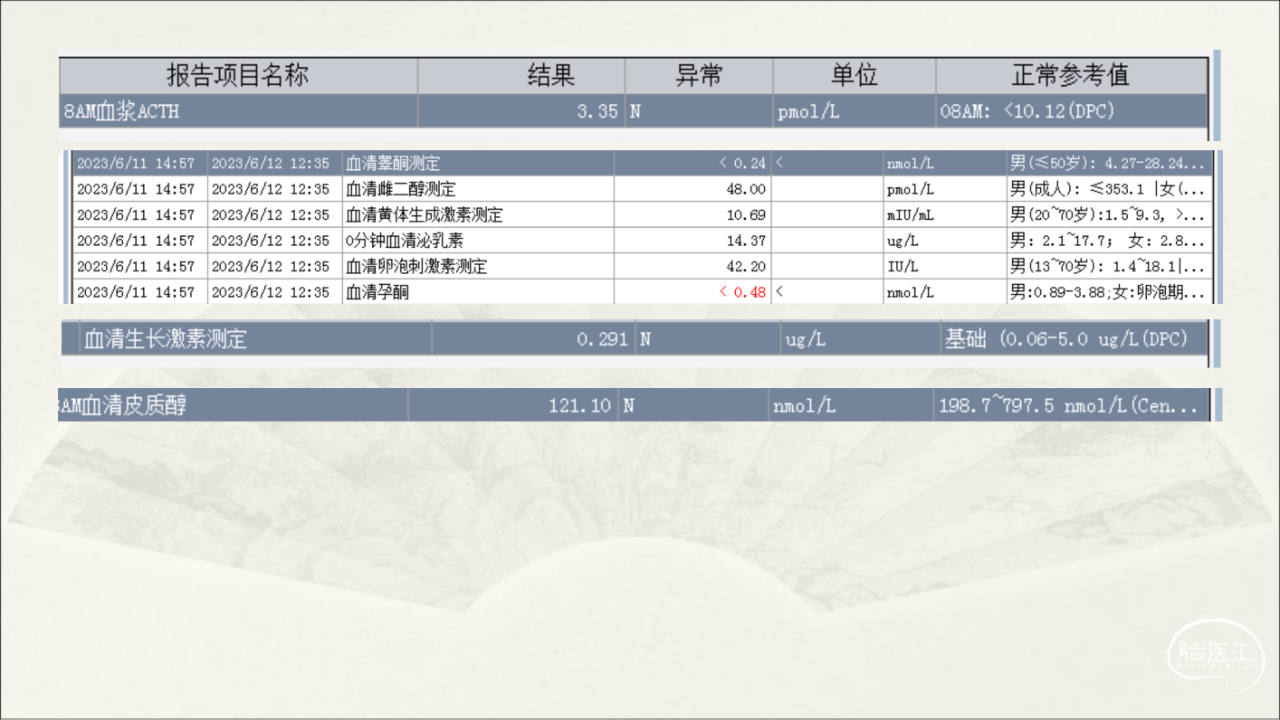Click ug/L unit in the 血清生长激素测定 row
Screen dimensions: 1280x720
(x=806, y=340)
